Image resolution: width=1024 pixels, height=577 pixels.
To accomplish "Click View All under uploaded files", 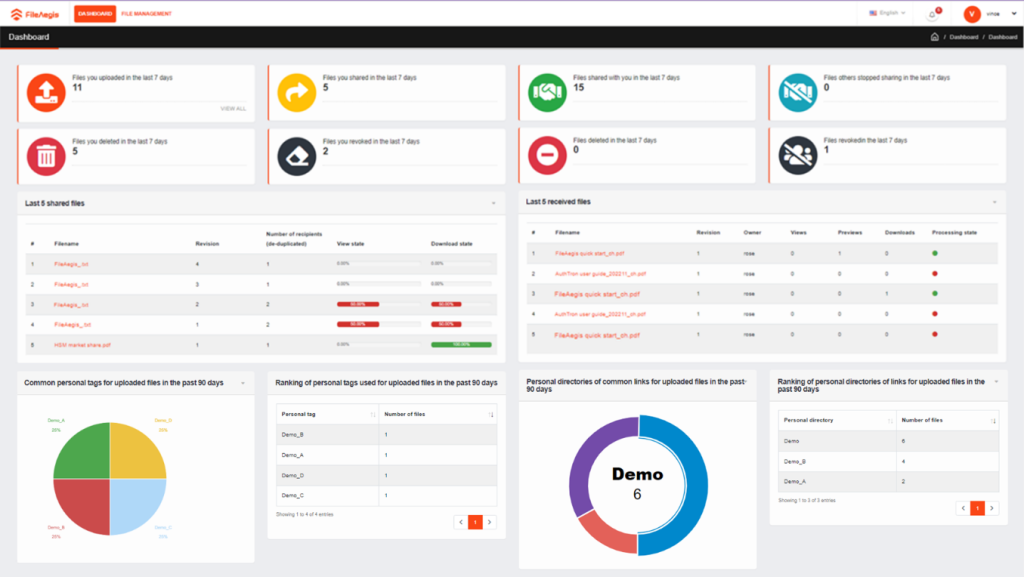I will coord(233,108).
